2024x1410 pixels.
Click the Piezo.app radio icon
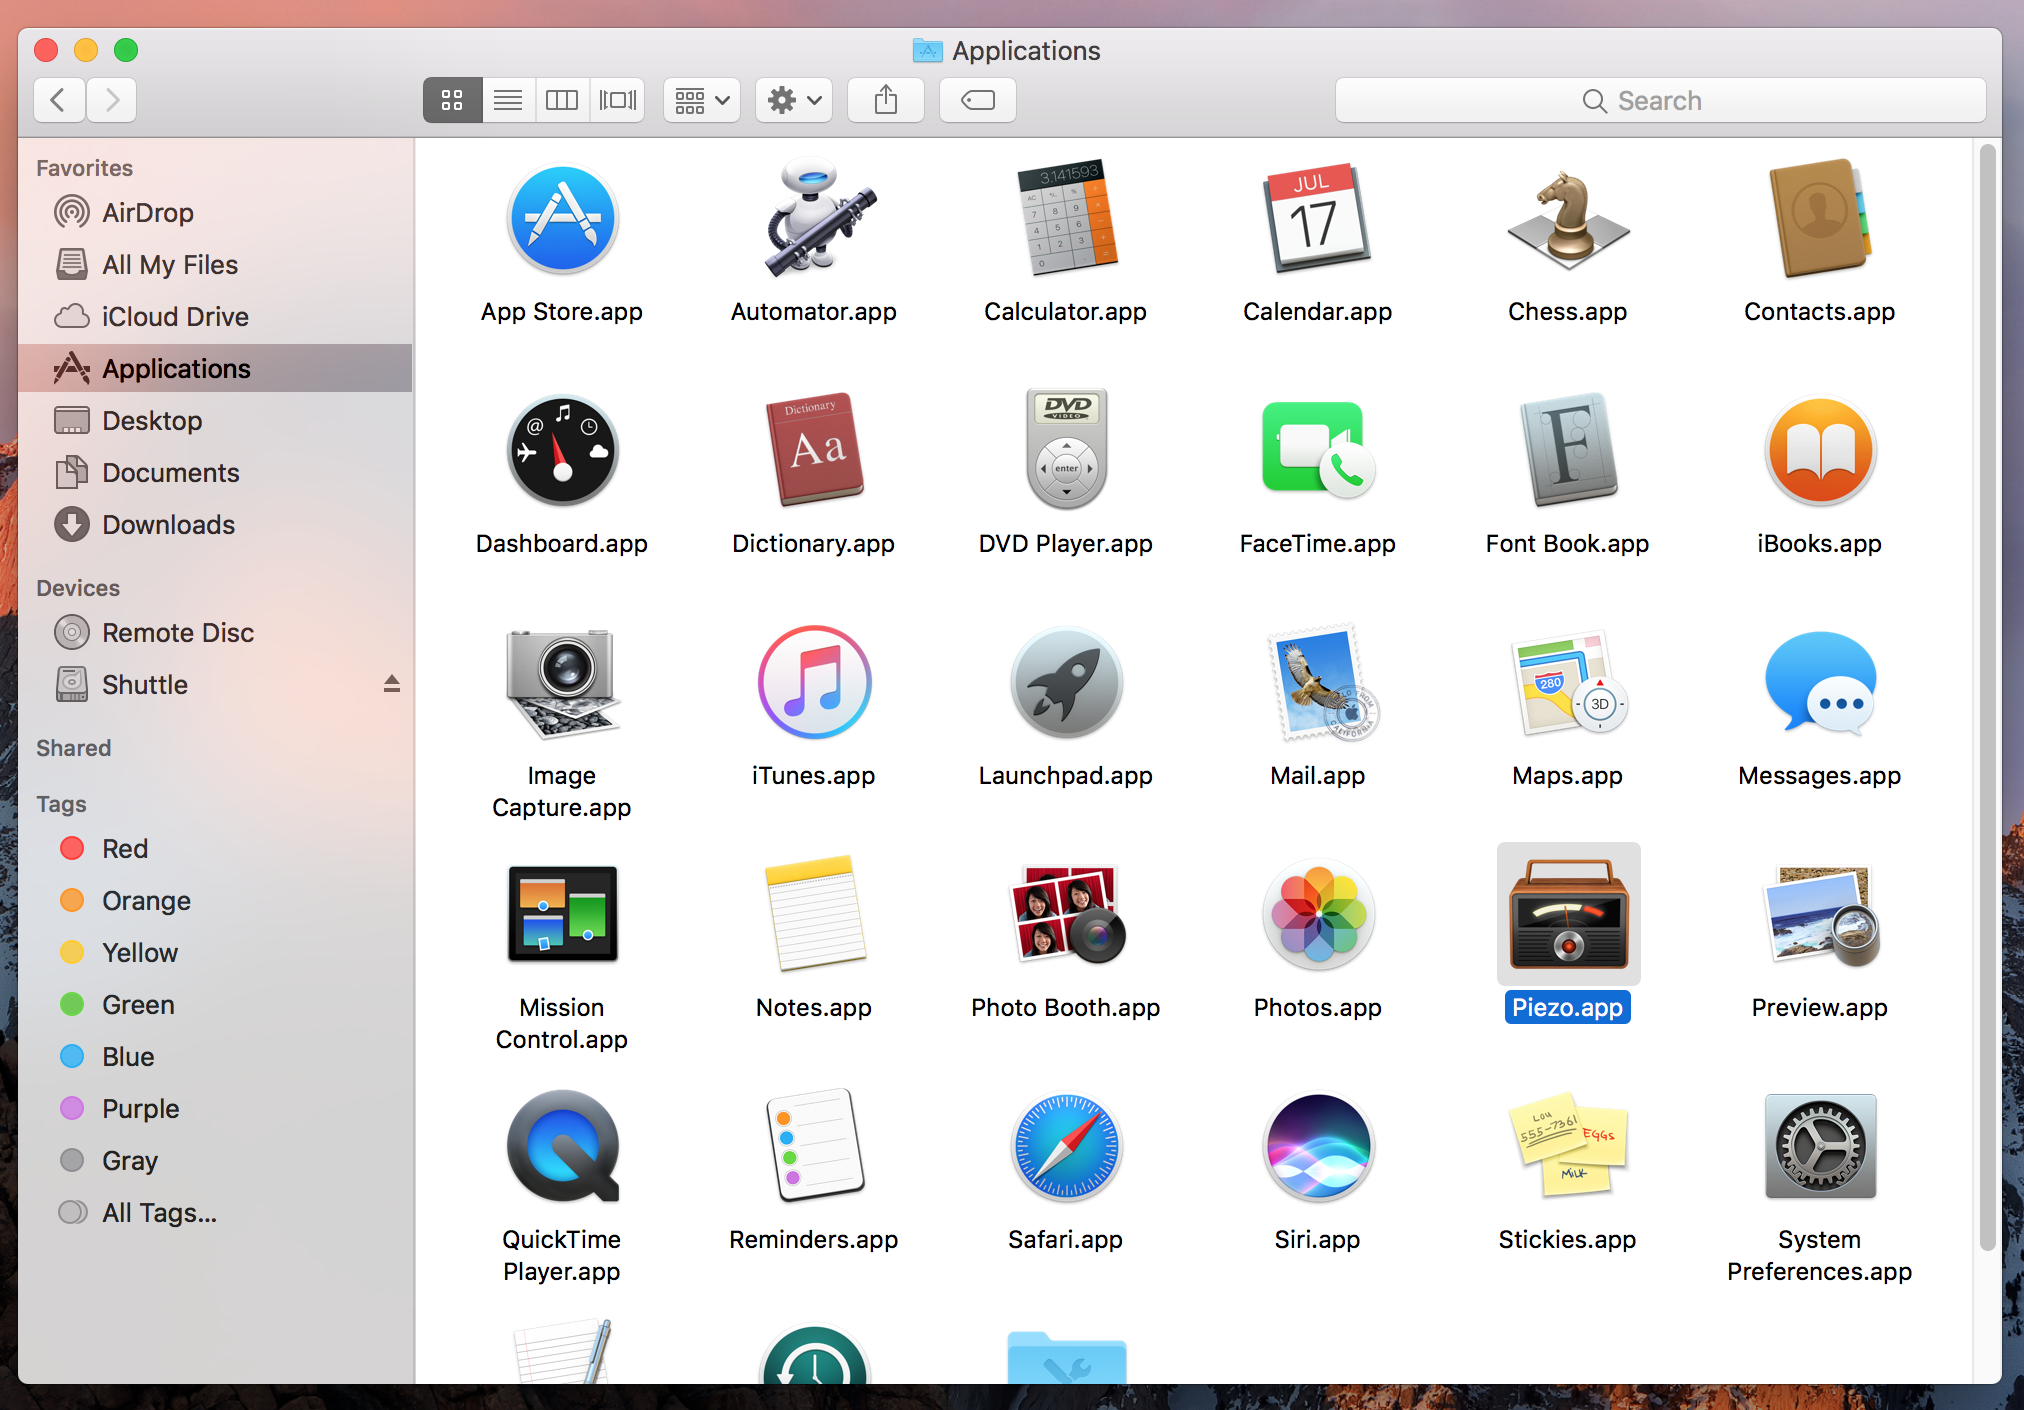point(1567,914)
